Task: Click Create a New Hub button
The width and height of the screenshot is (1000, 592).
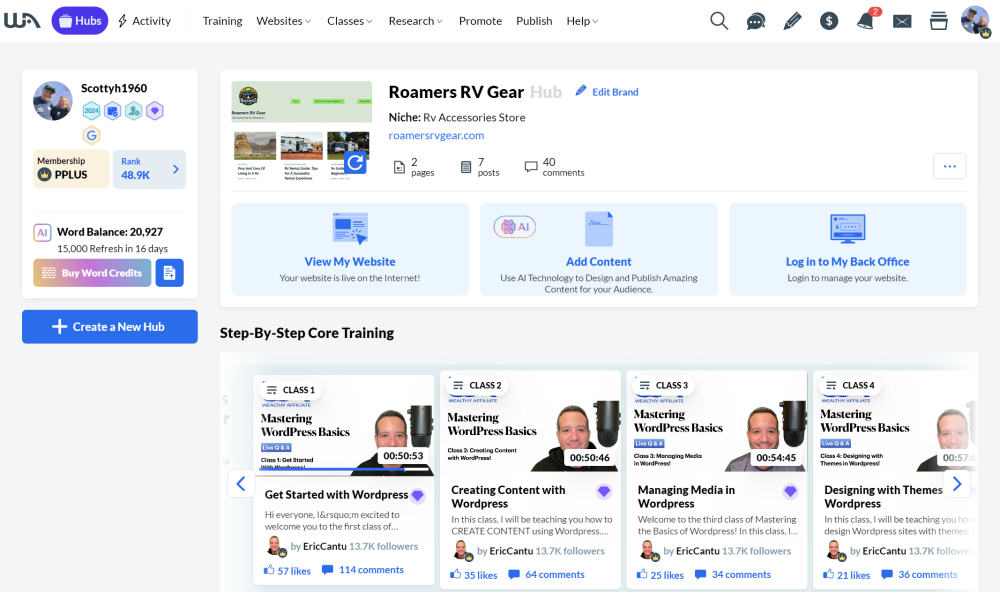Action: (110, 327)
